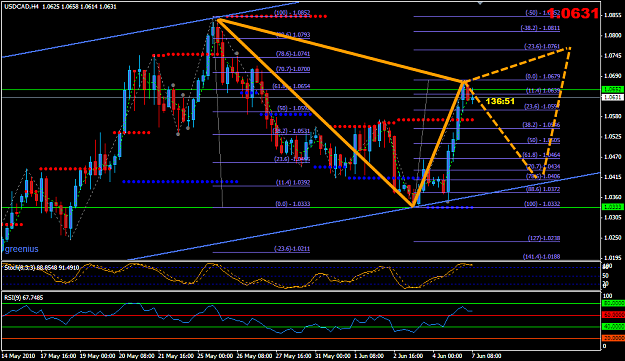Click the 21 May 16:00 time label
This screenshot has height=361, width=625.
[176, 356]
